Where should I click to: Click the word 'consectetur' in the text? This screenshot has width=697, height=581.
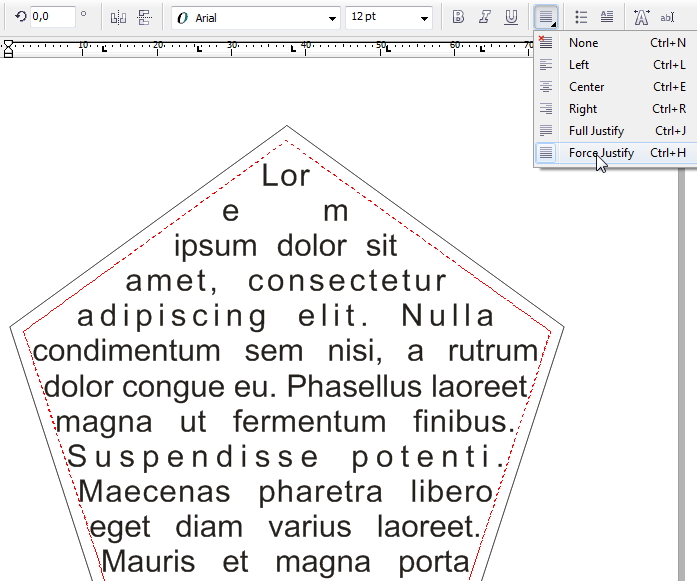(347, 281)
